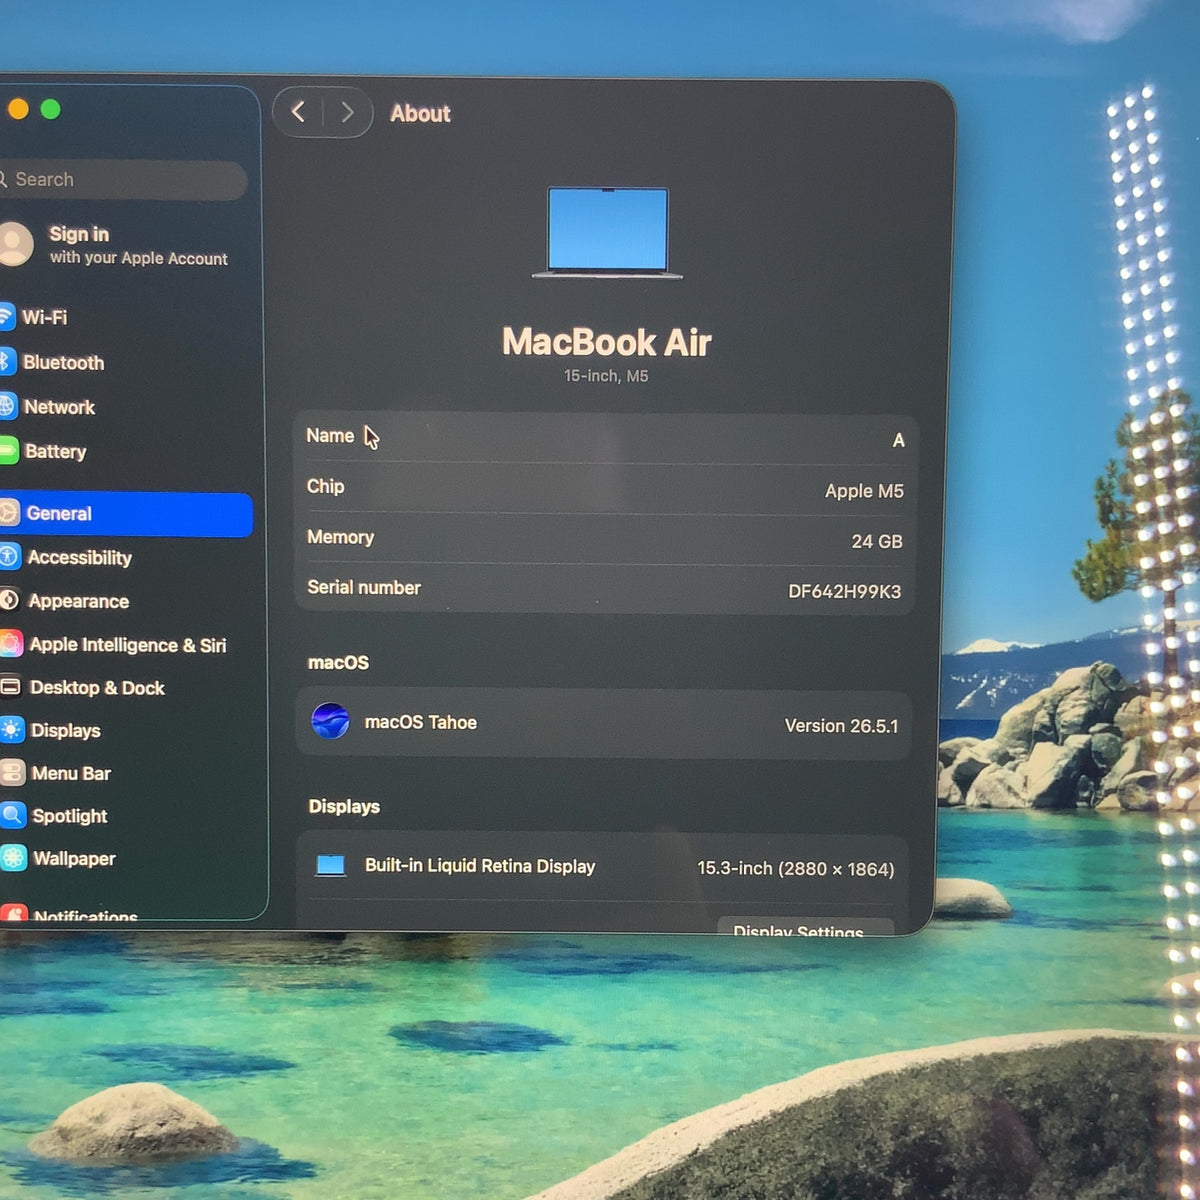Click the 'About' page title

(420, 113)
